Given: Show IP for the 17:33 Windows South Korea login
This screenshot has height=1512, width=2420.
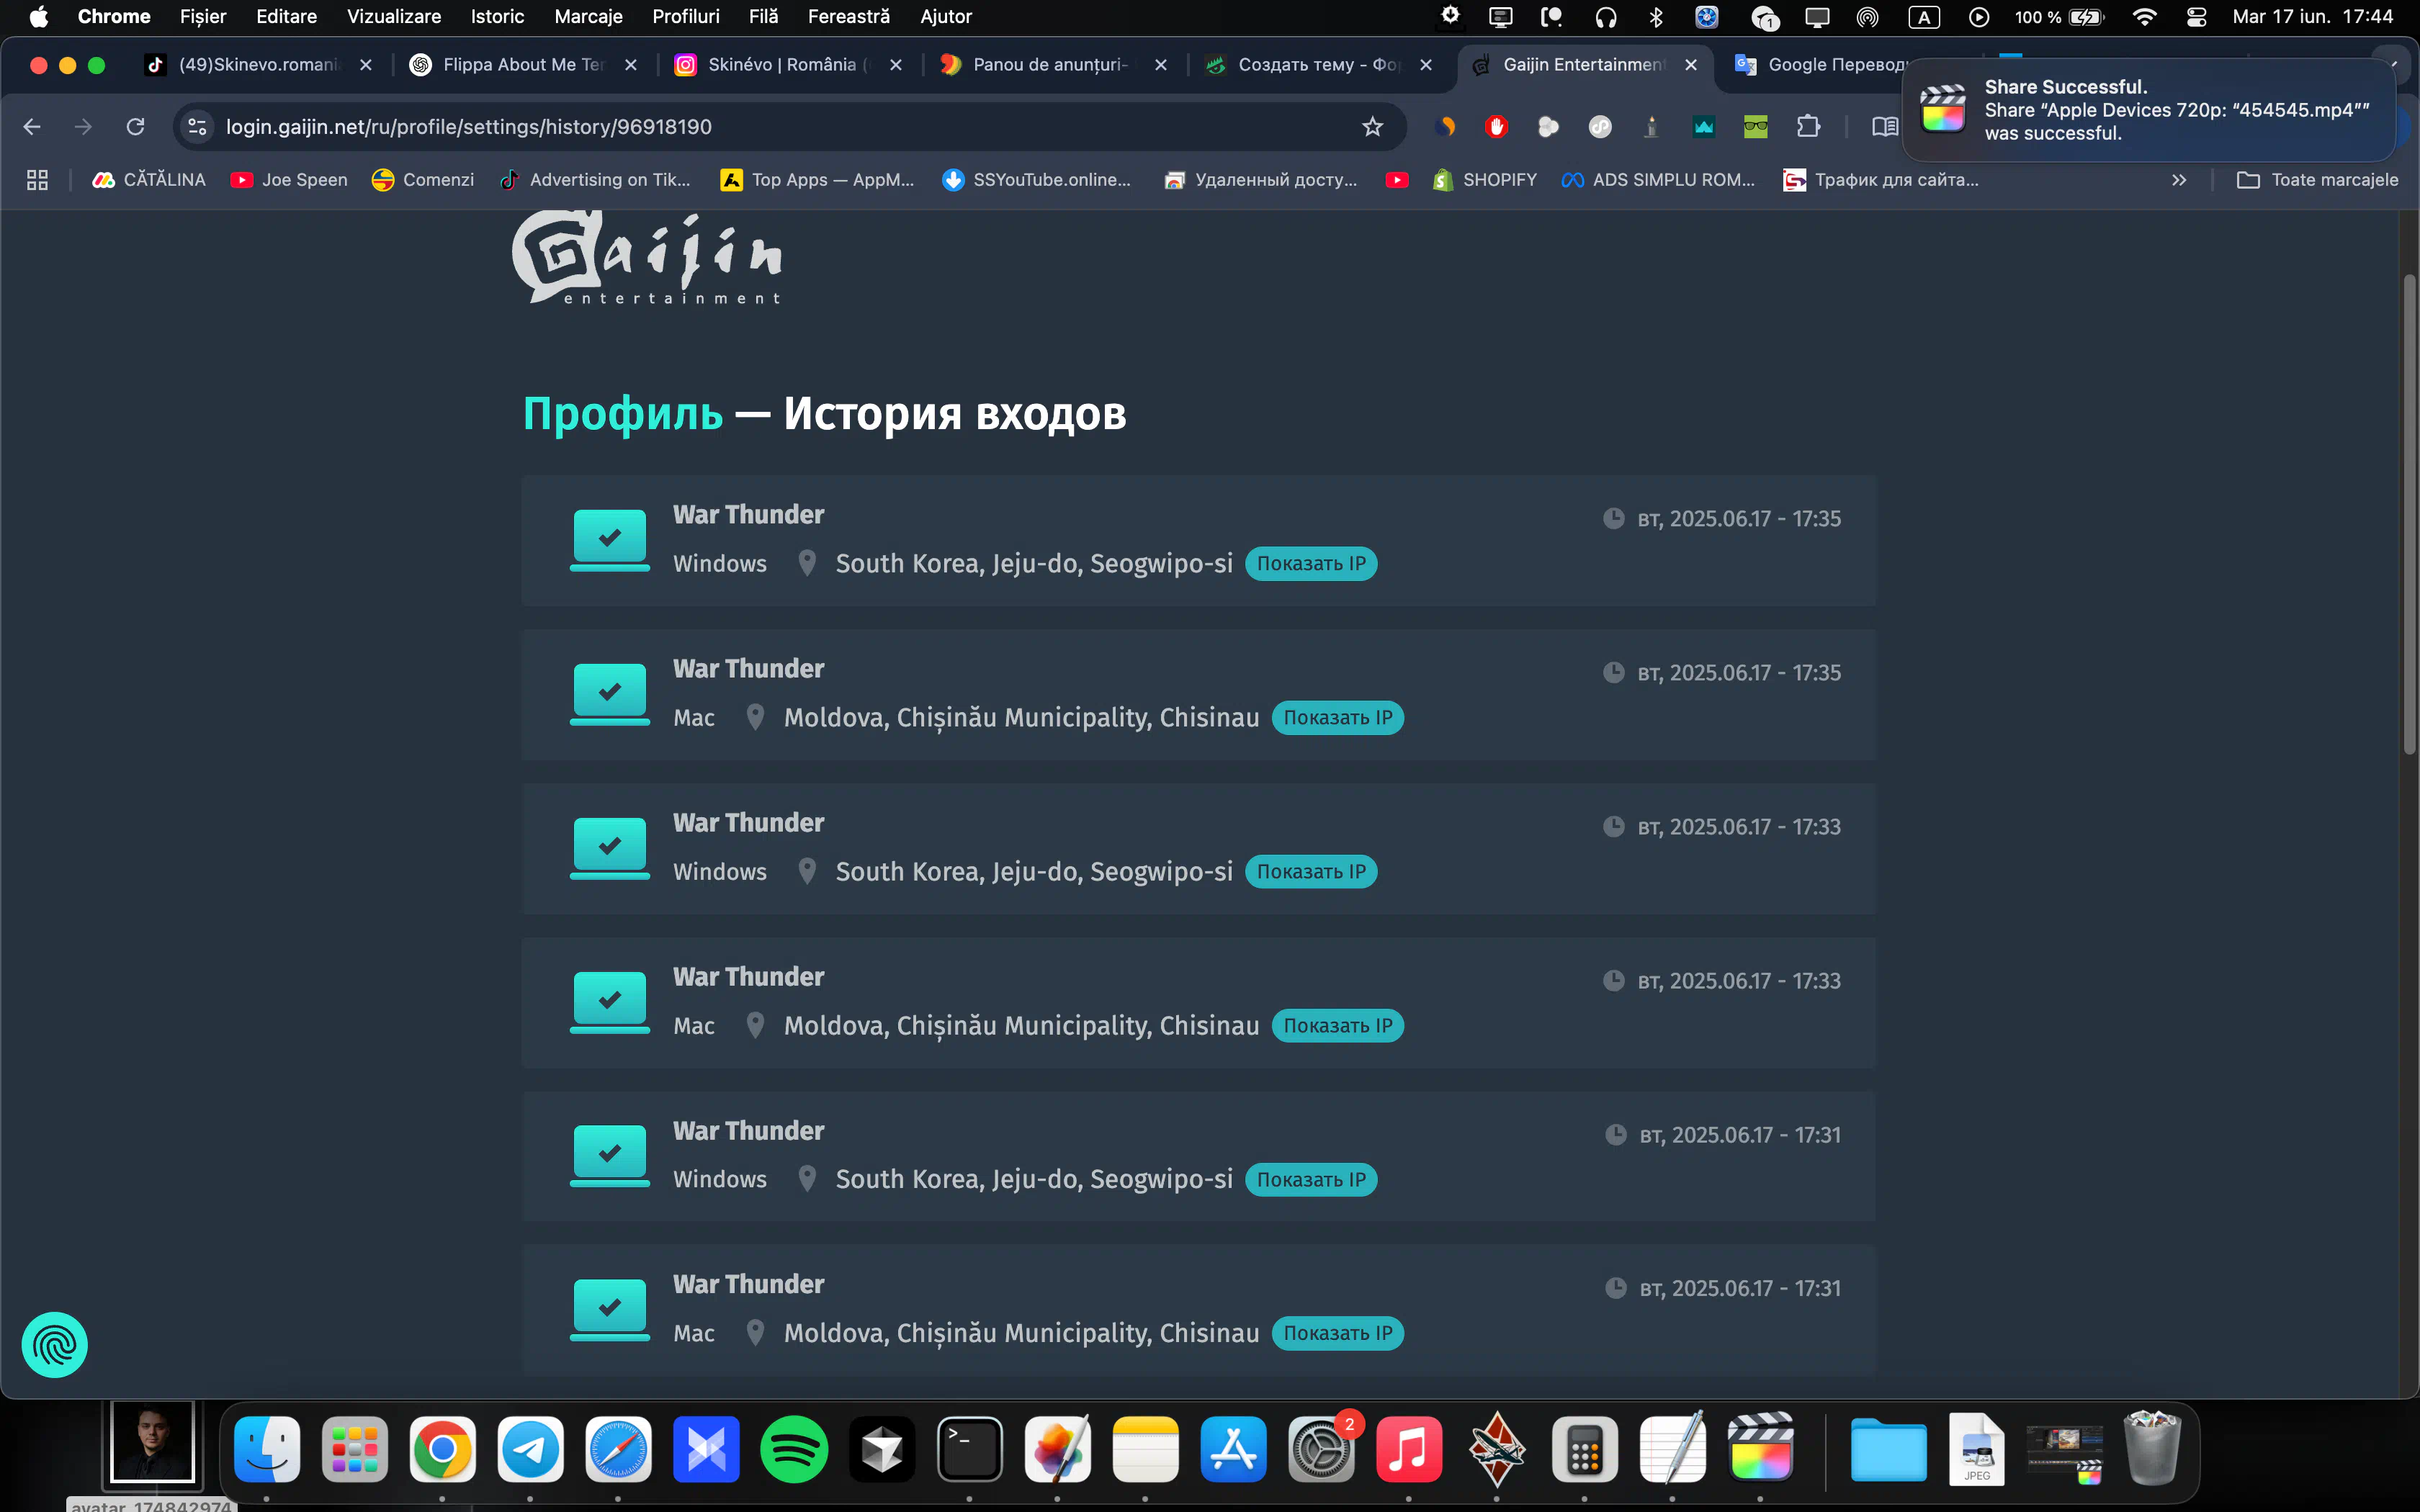Looking at the screenshot, I should [x=1310, y=871].
